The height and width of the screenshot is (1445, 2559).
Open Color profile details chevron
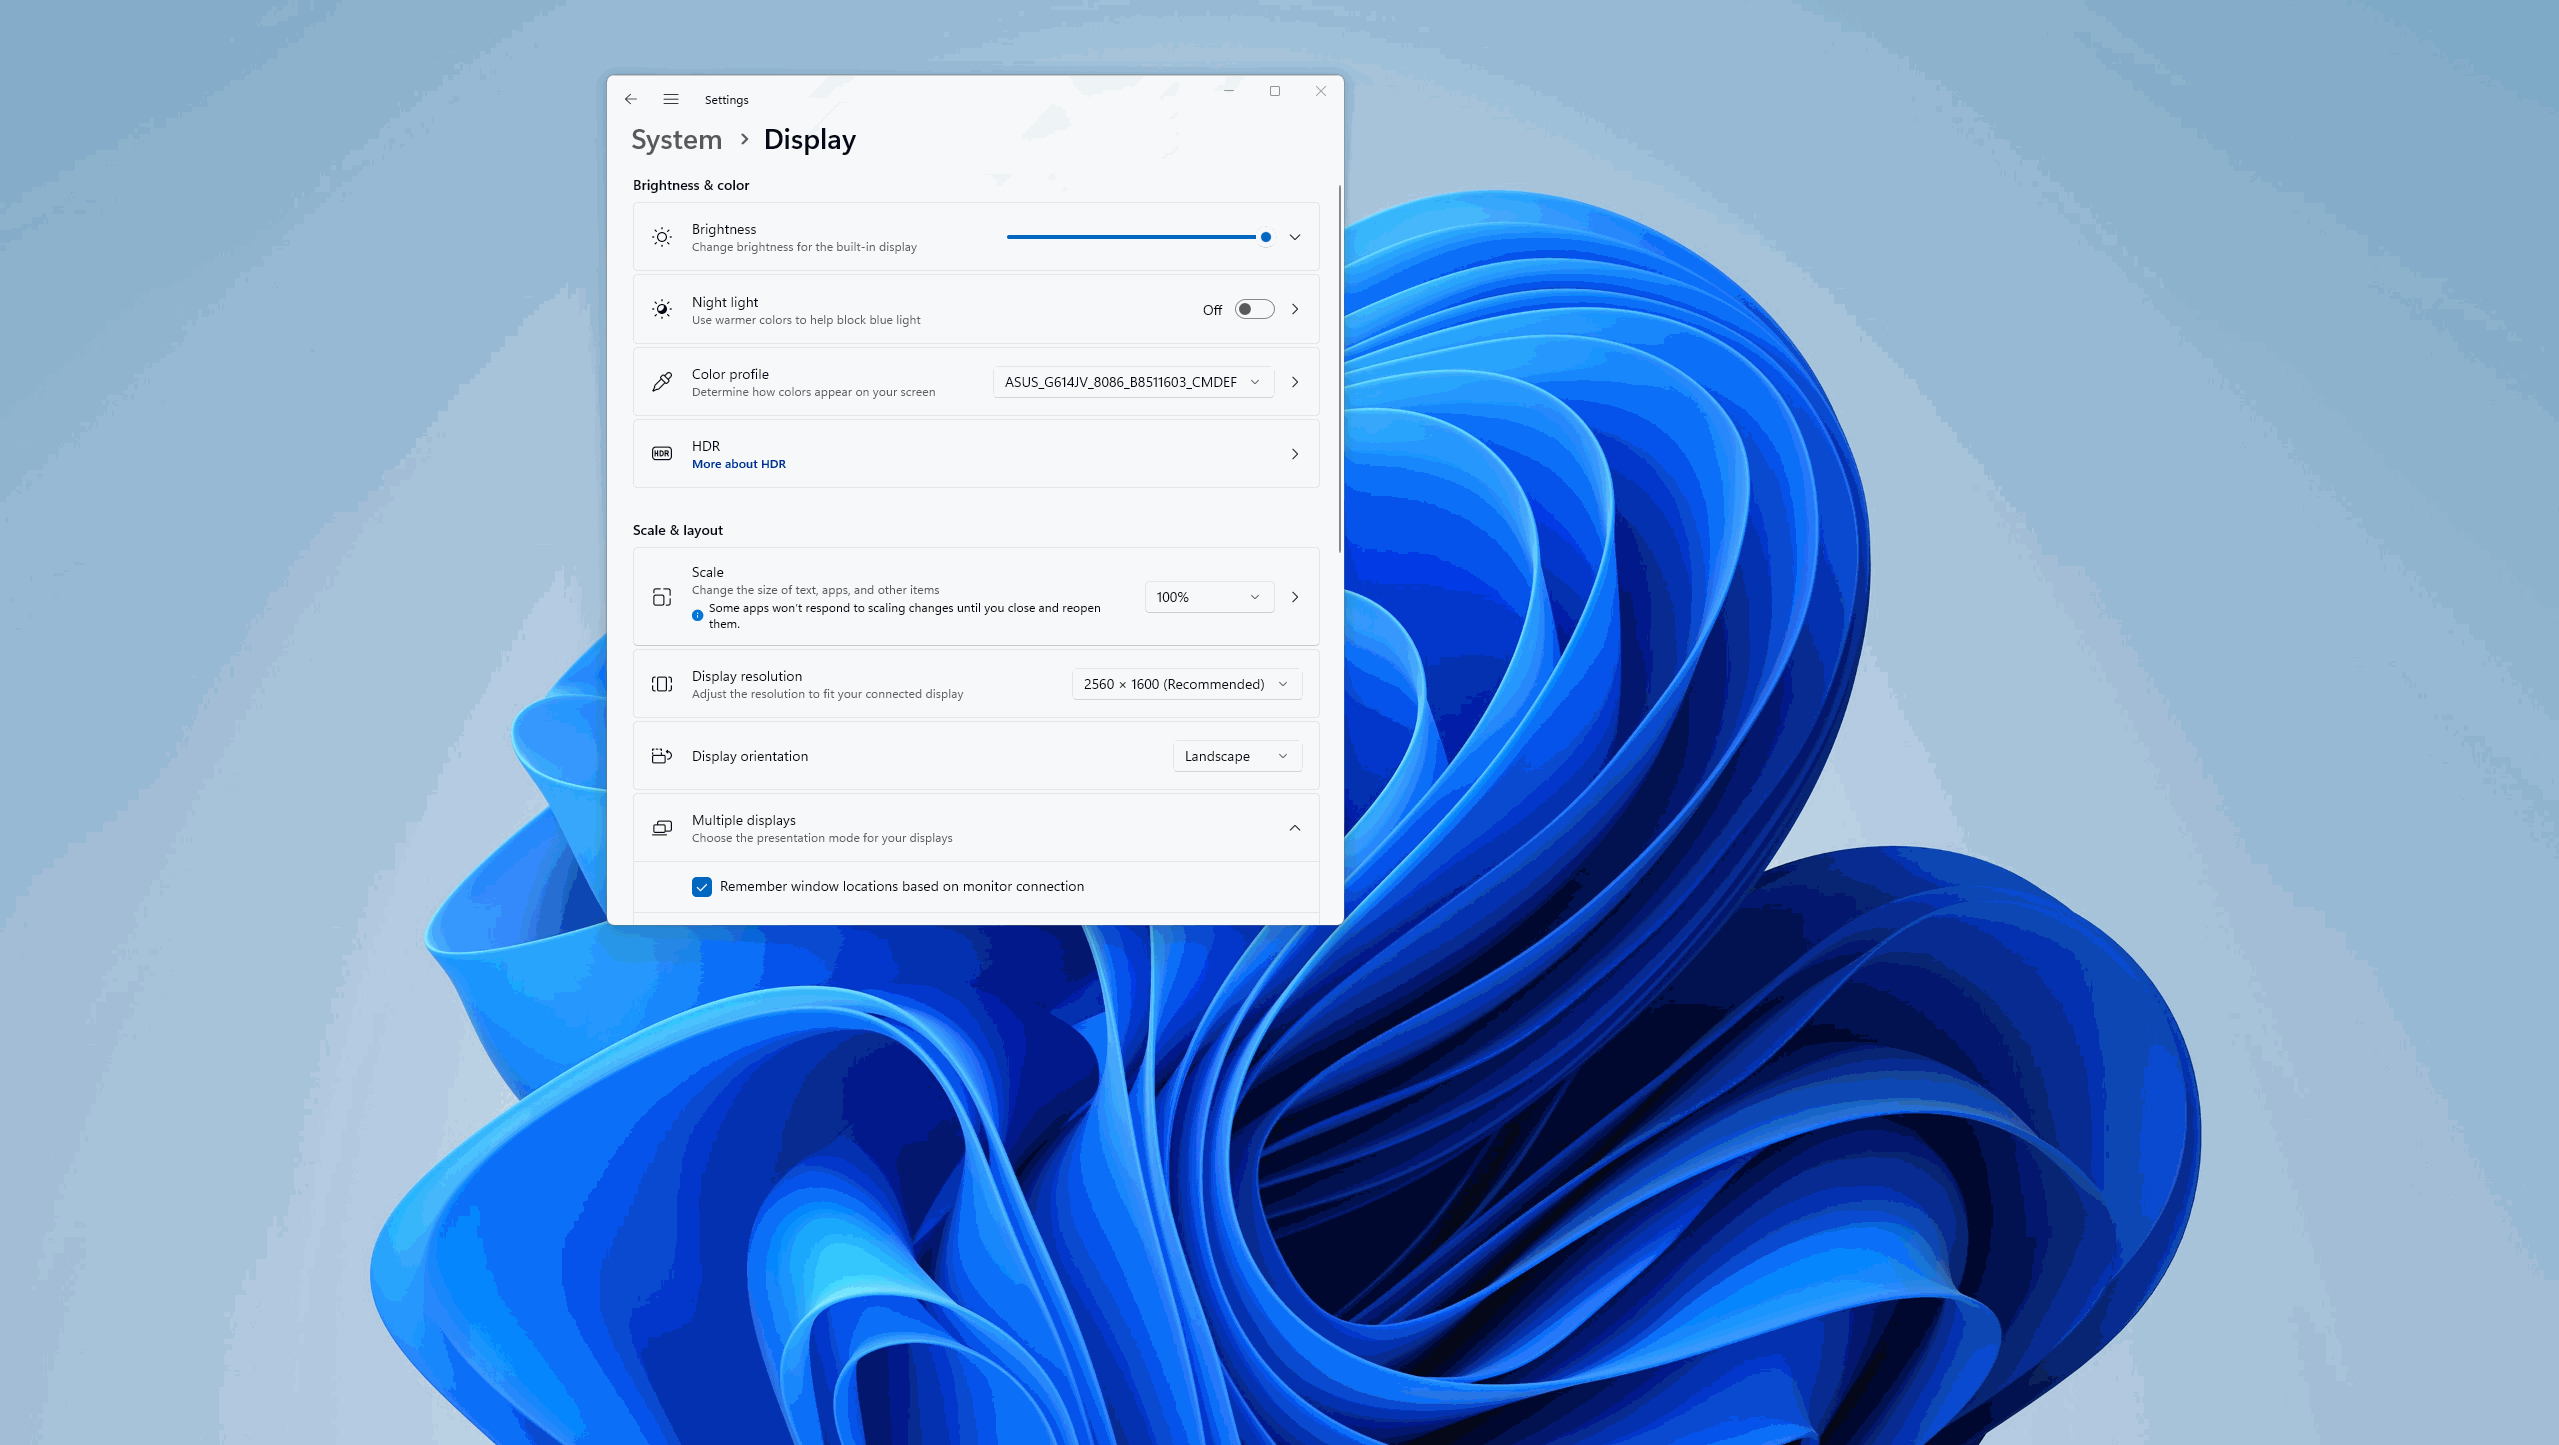click(1295, 382)
